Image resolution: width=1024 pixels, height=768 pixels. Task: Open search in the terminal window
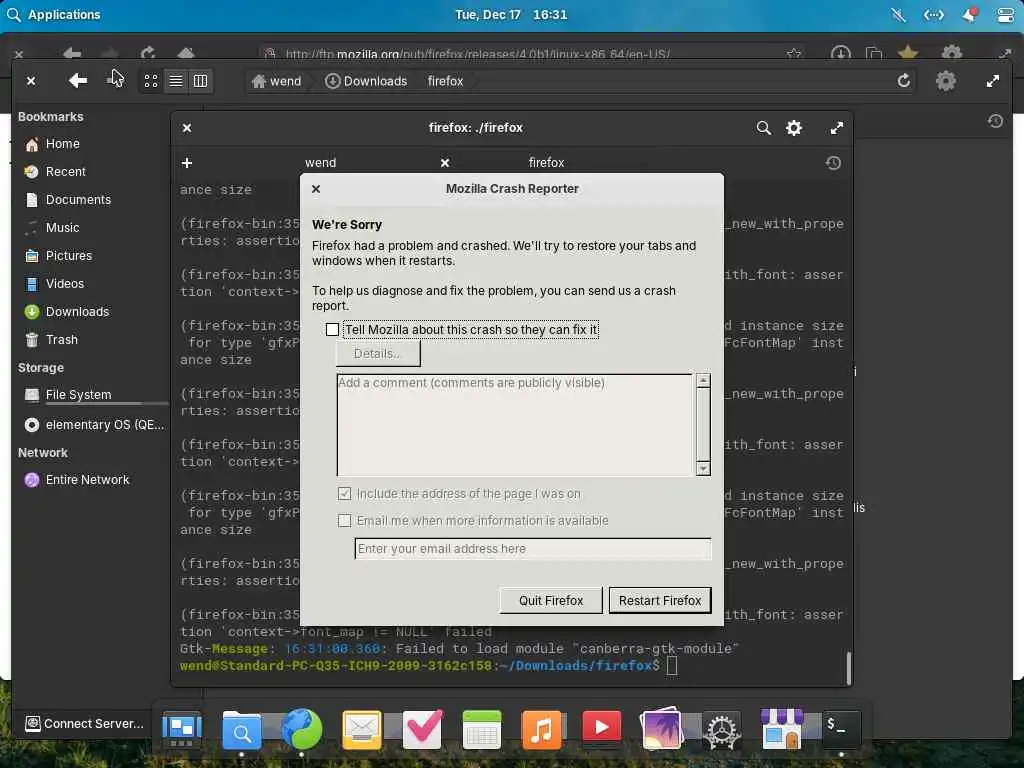pyautogui.click(x=763, y=128)
